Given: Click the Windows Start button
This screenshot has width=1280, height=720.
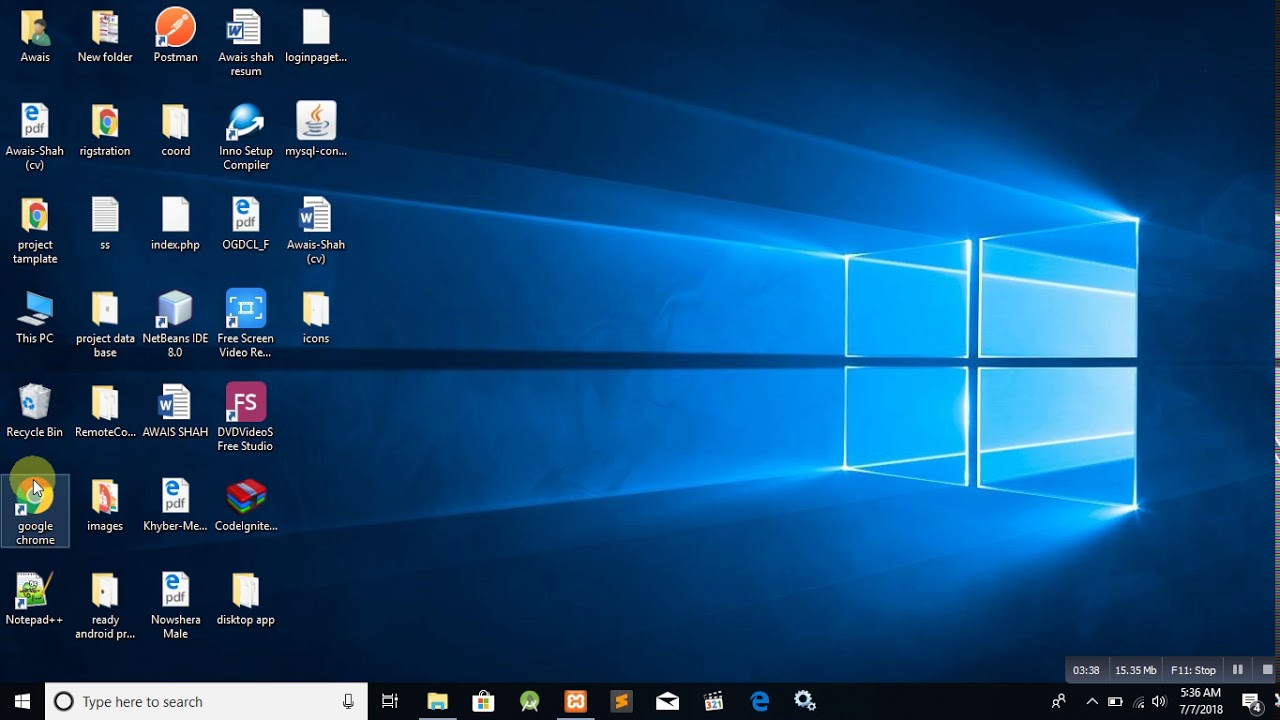Looking at the screenshot, I should 22,701.
